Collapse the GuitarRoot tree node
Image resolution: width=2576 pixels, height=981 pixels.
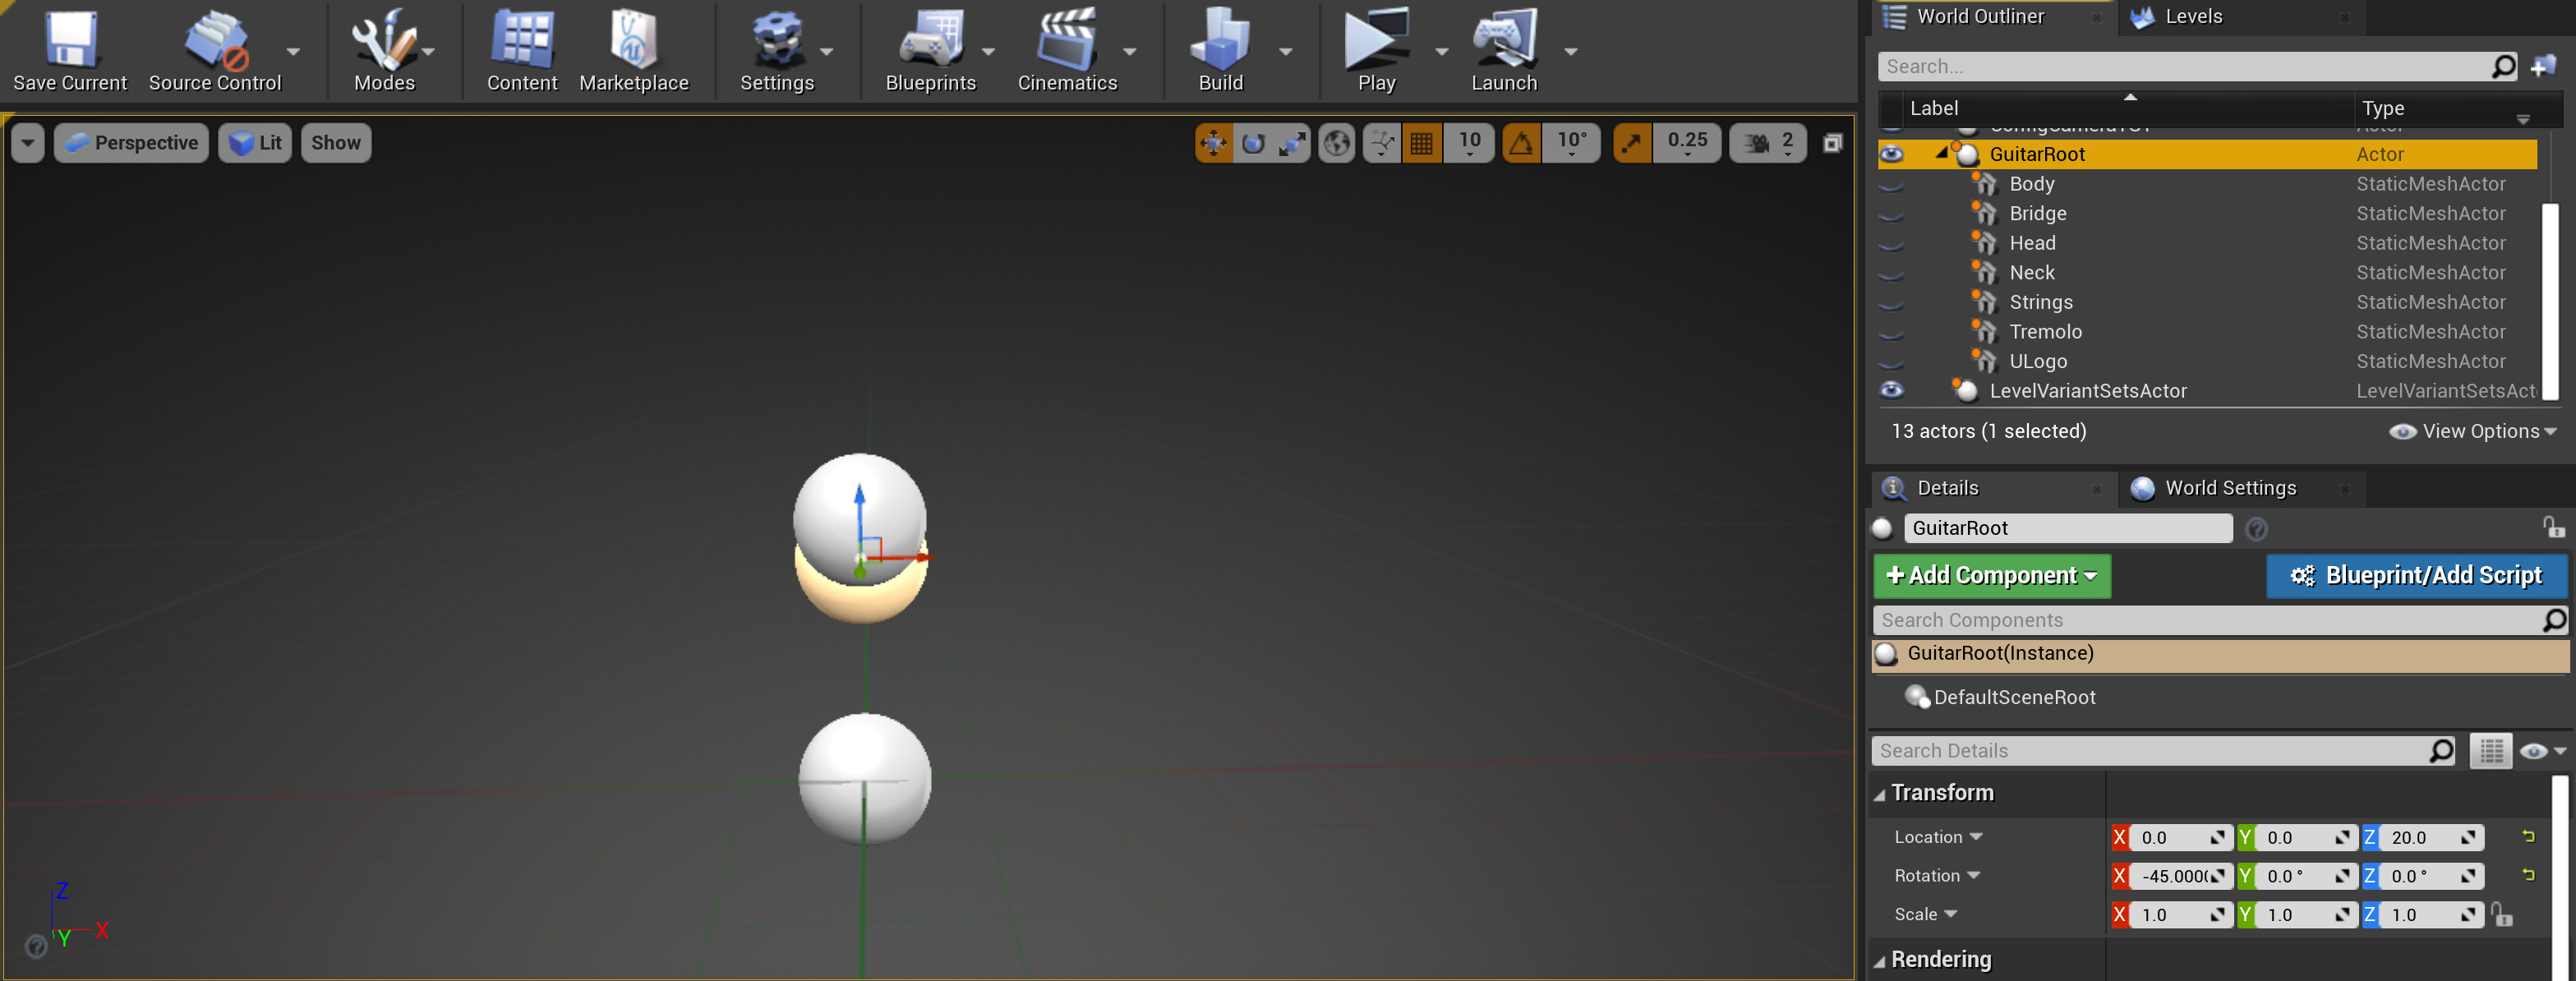point(1941,153)
